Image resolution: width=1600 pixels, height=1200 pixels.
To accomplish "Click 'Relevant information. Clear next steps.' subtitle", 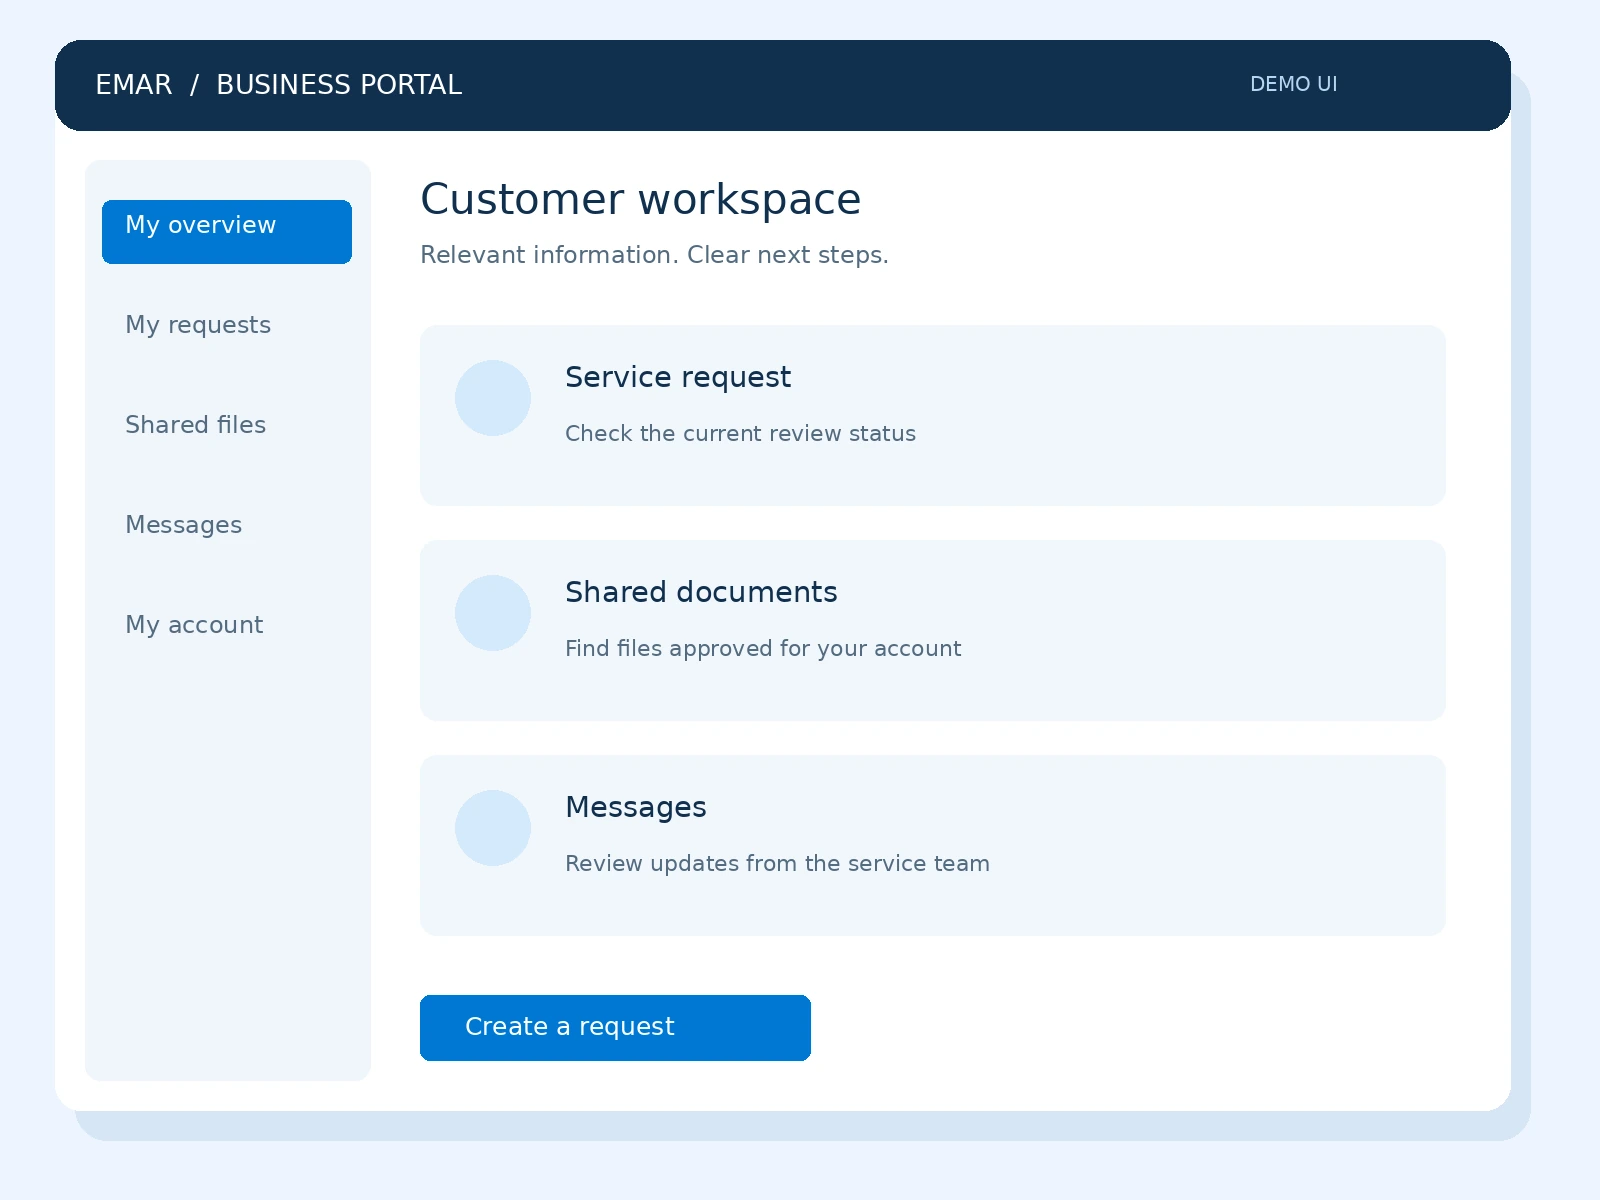I will click(x=654, y=255).
